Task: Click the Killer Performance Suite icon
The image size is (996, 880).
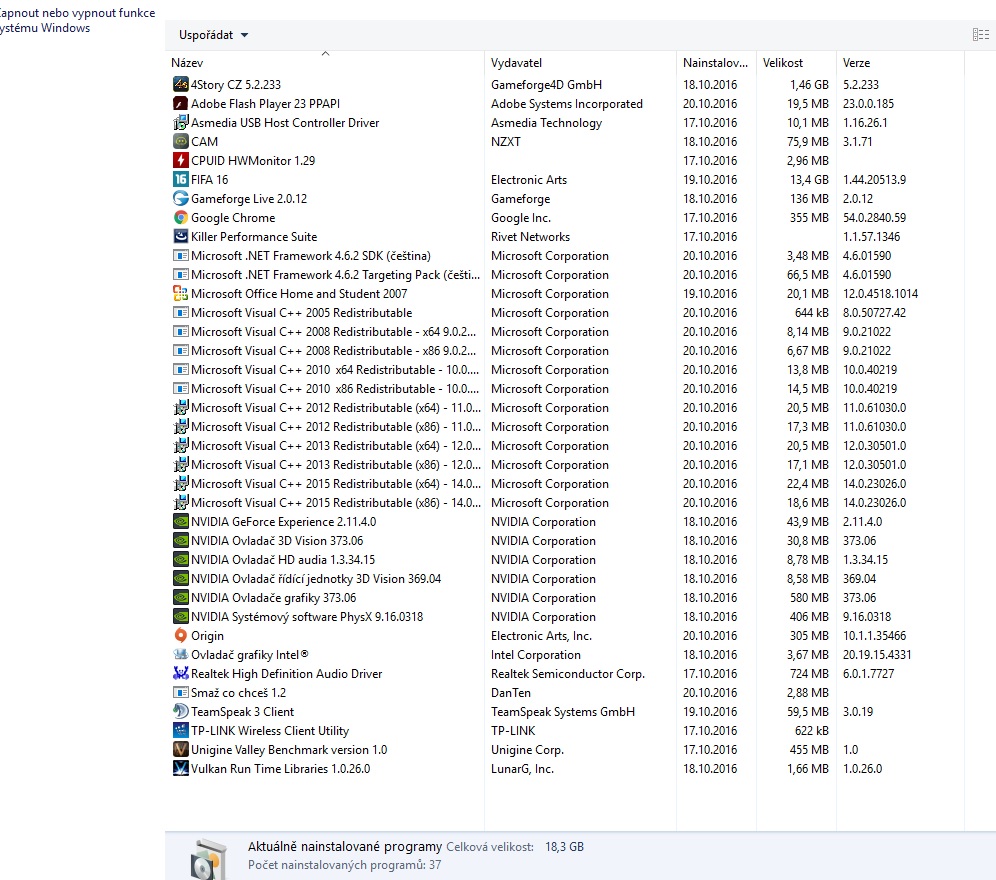Action: pos(180,236)
